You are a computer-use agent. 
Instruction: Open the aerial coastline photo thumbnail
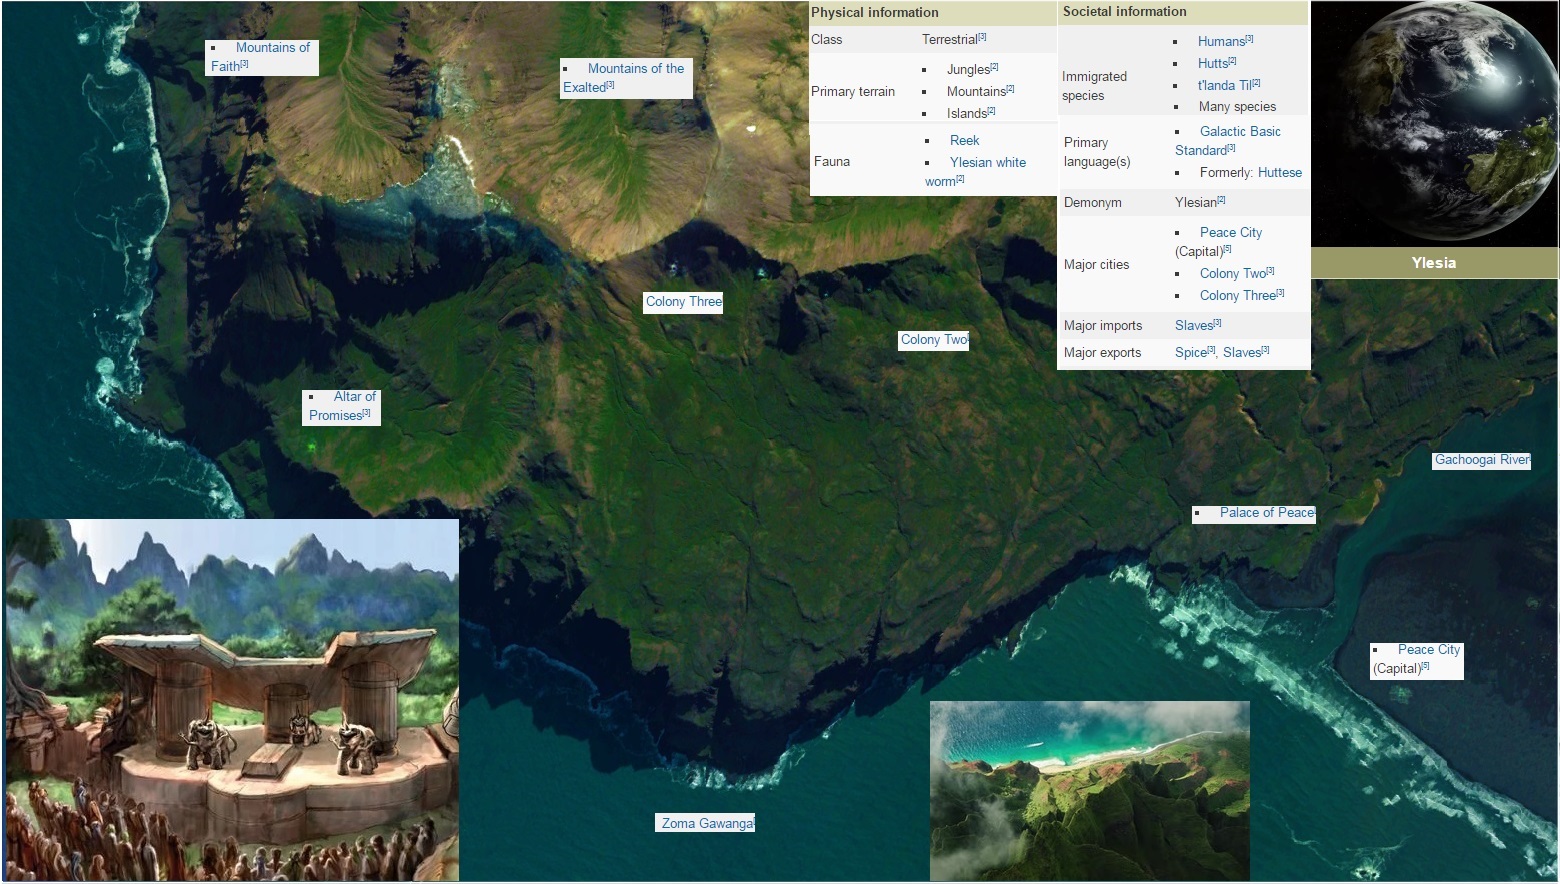coord(1089,790)
